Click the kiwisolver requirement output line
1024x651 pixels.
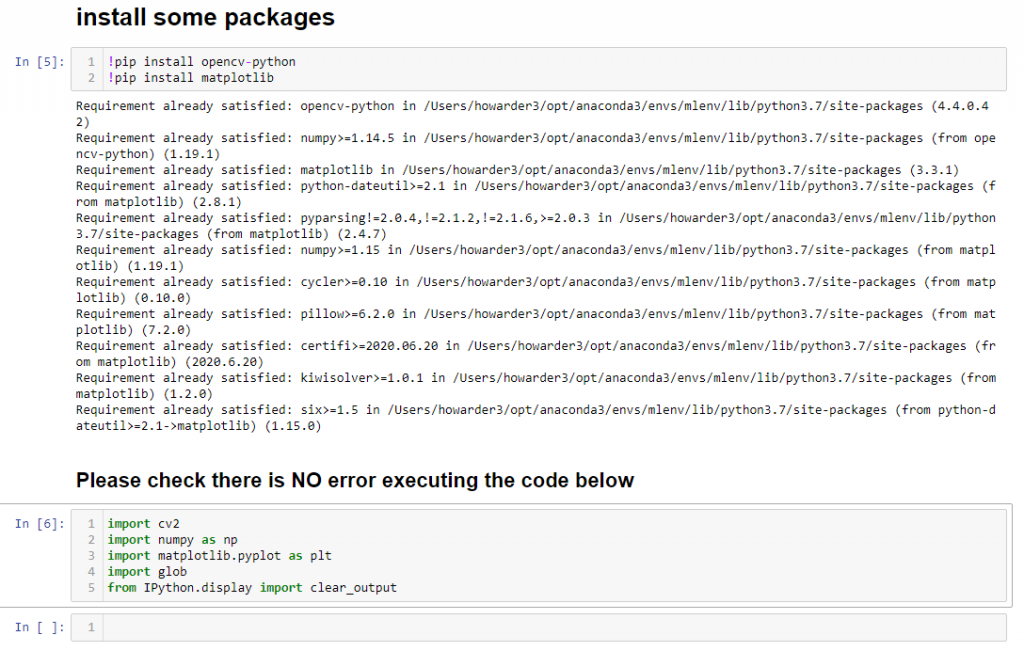pyautogui.click(x=535, y=378)
